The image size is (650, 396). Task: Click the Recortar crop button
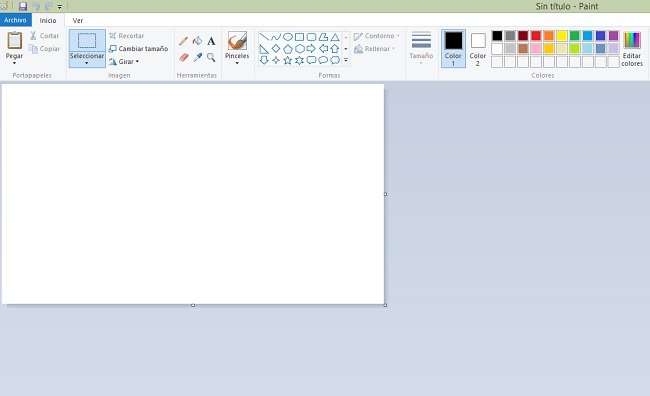tap(126, 36)
